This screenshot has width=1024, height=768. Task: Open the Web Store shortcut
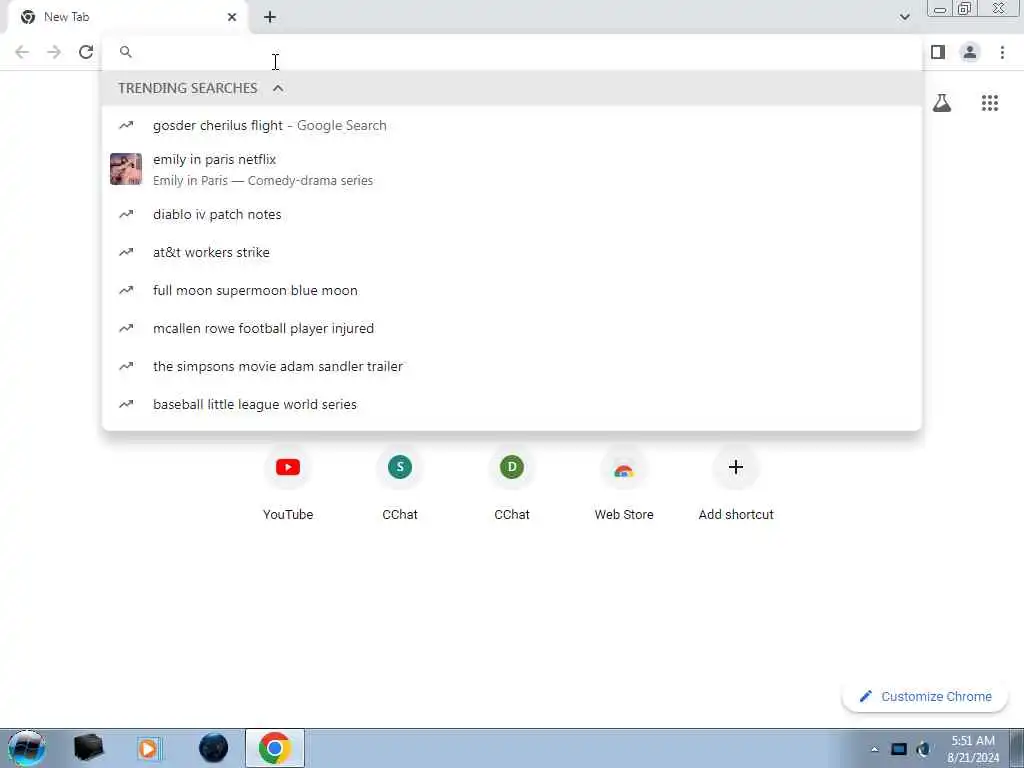click(624, 482)
